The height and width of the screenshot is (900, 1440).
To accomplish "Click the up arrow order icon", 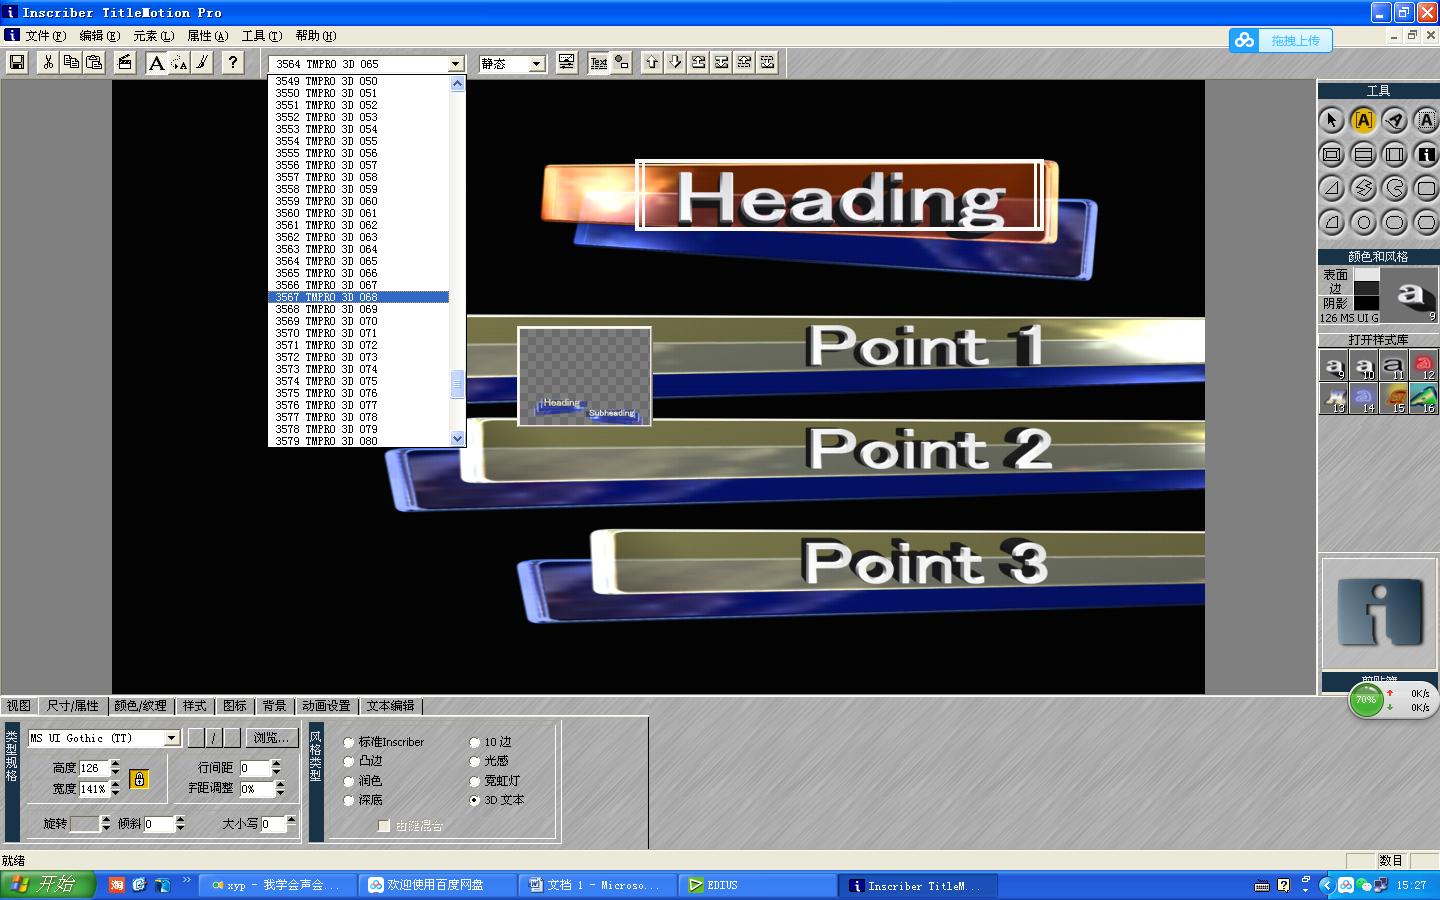I will click(x=652, y=63).
